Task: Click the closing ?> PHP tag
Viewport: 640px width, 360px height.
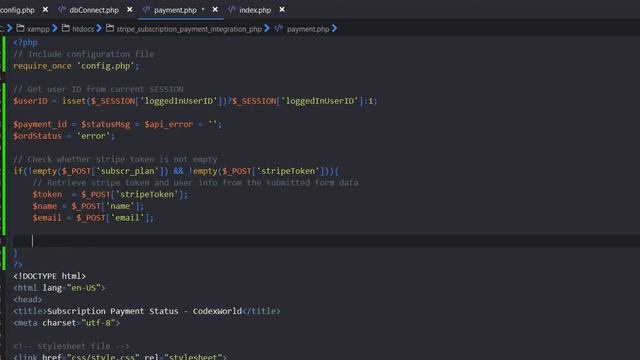Action: click(x=18, y=265)
